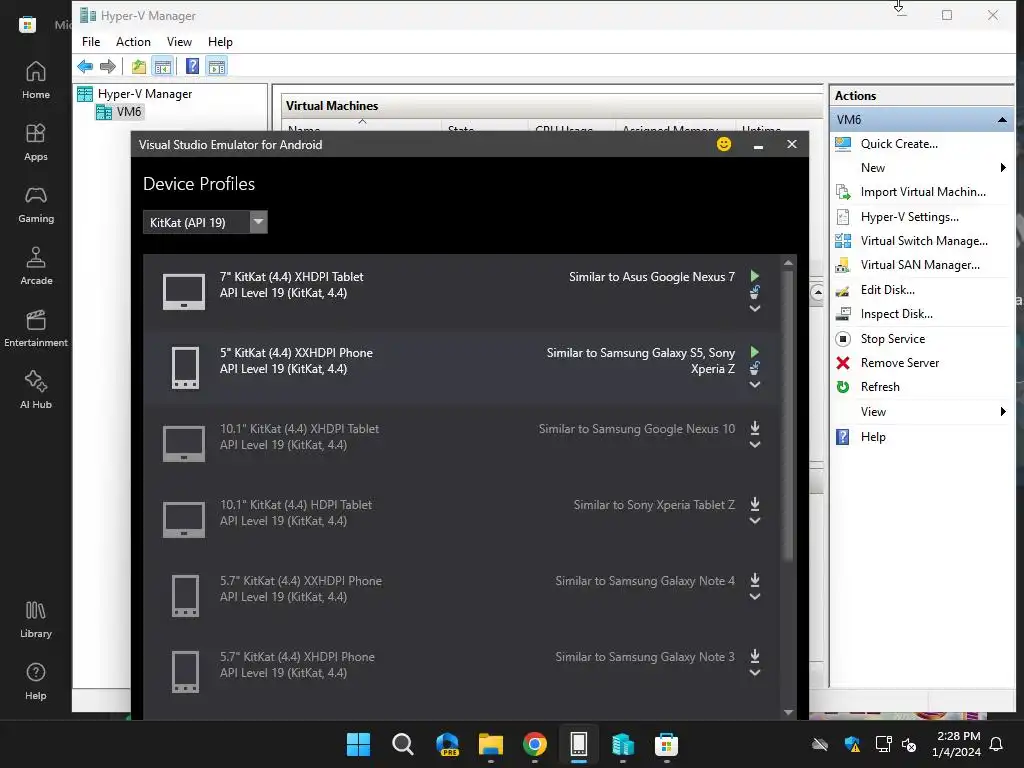Start the 7" KitKat XHDPI Tablet emulator
1024x768 pixels.
[754, 276]
